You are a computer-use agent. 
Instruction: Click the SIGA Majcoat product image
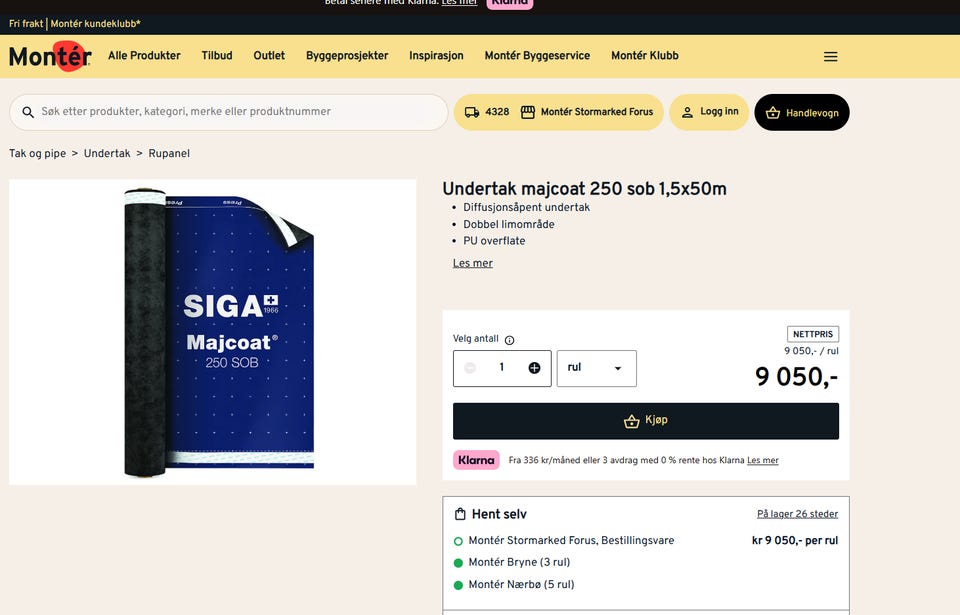coord(212,332)
